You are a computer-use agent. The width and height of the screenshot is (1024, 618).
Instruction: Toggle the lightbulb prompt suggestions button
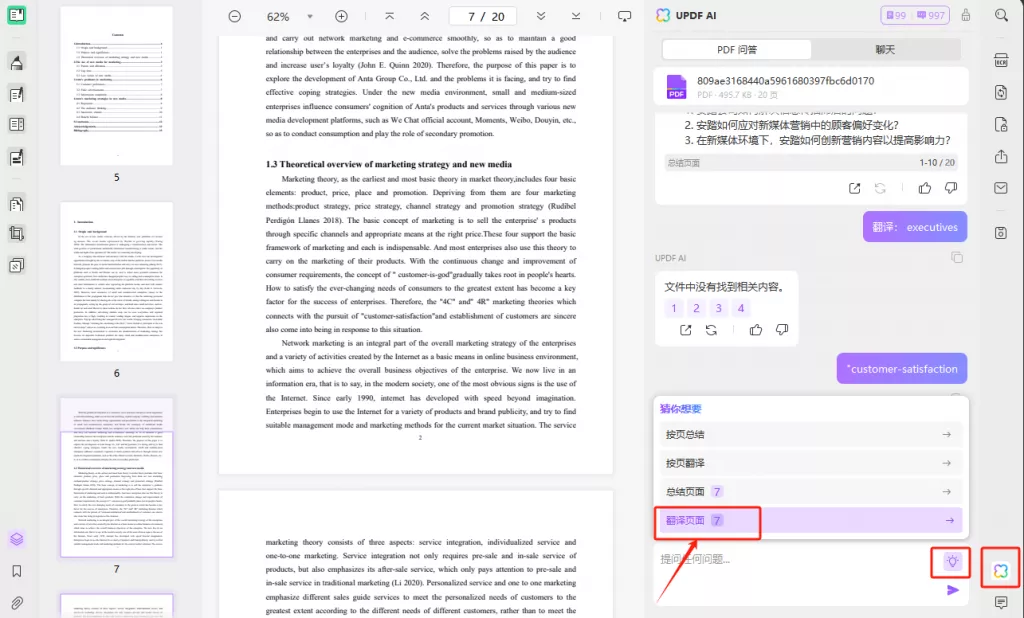coord(952,561)
